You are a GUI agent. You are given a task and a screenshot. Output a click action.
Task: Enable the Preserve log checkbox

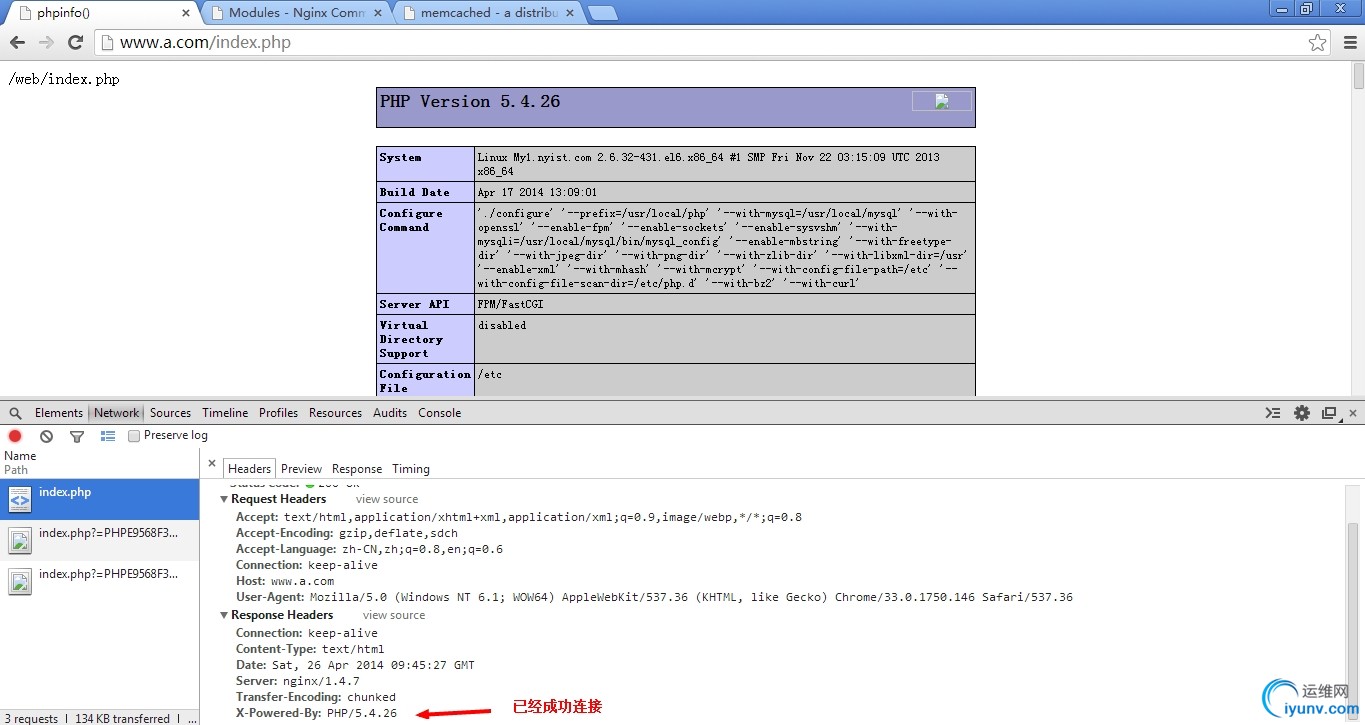pos(134,436)
